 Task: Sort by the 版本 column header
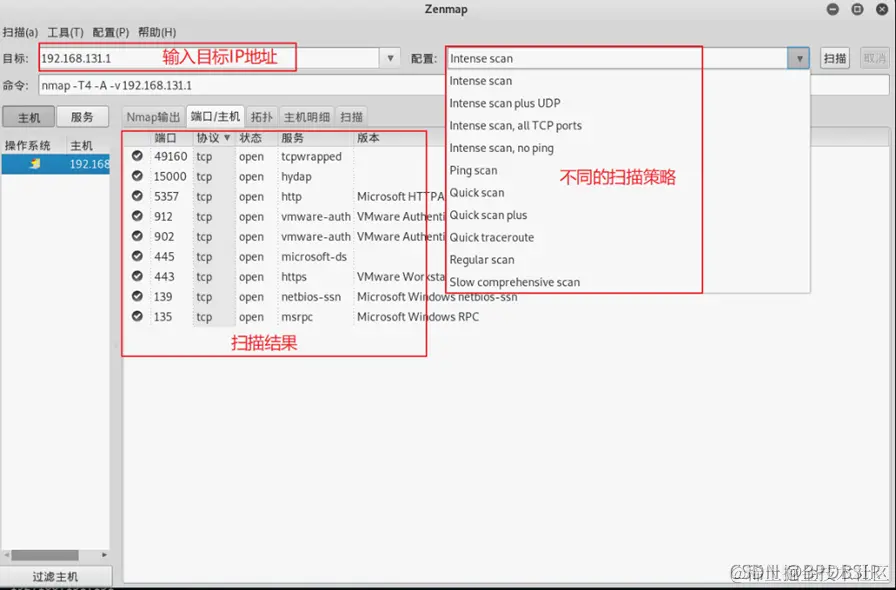pyautogui.click(x=368, y=138)
